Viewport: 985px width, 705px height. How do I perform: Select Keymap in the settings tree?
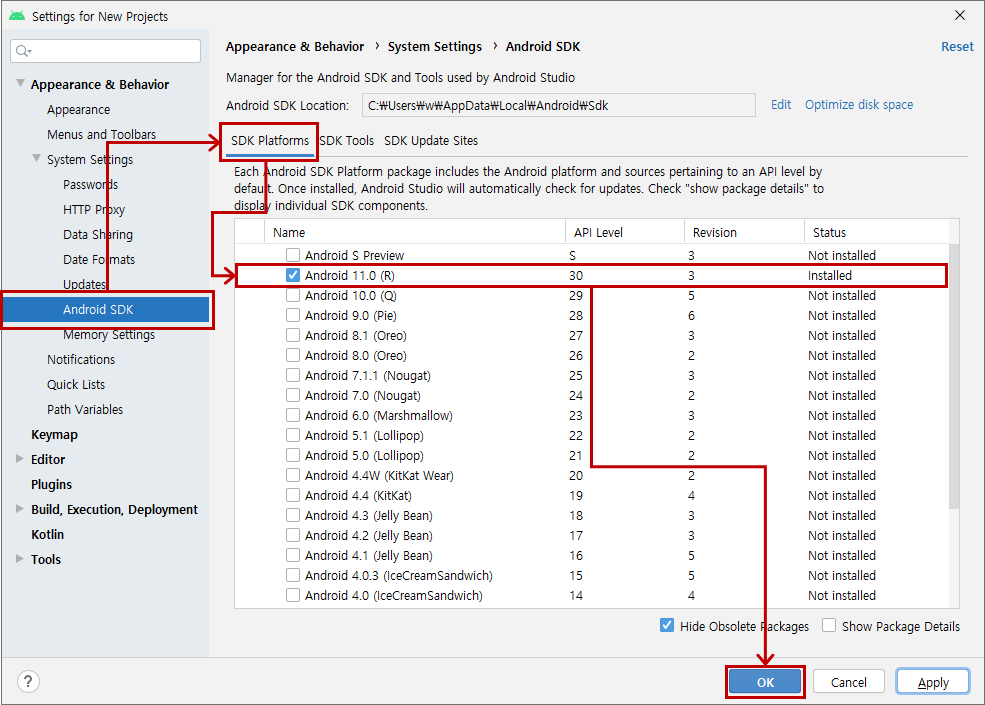54,435
